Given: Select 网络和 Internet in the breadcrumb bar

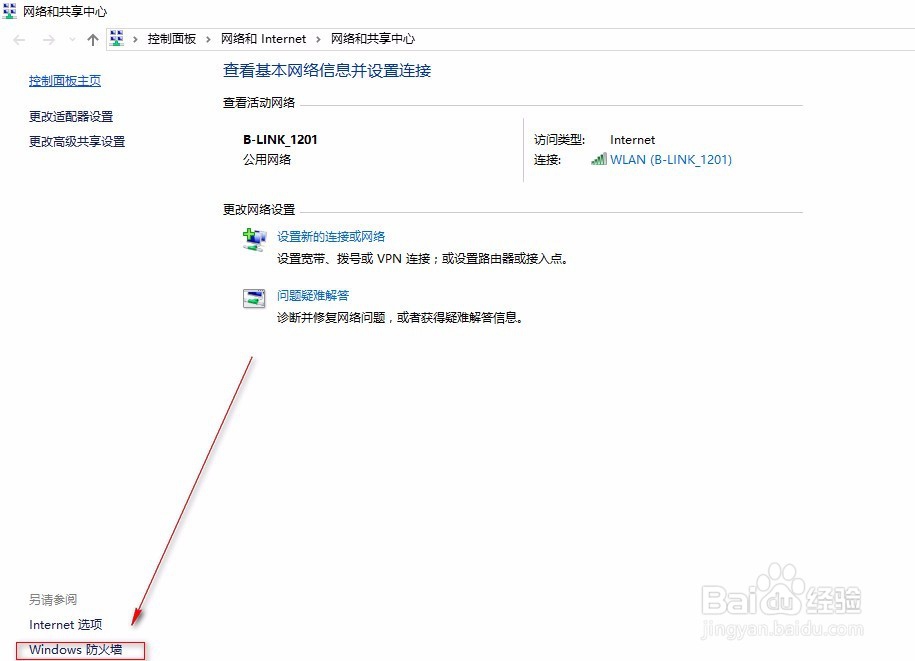Looking at the screenshot, I should coord(263,38).
